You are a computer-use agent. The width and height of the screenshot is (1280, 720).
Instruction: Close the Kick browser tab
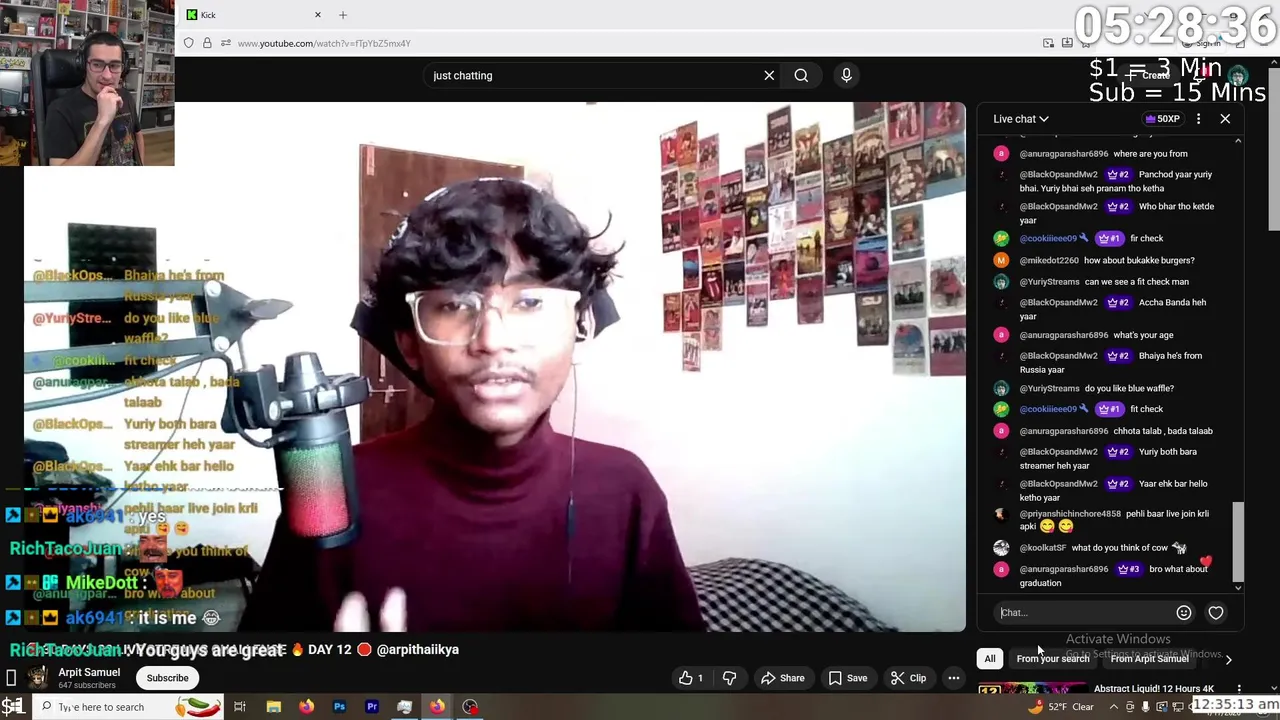click(x=318, y=15)
